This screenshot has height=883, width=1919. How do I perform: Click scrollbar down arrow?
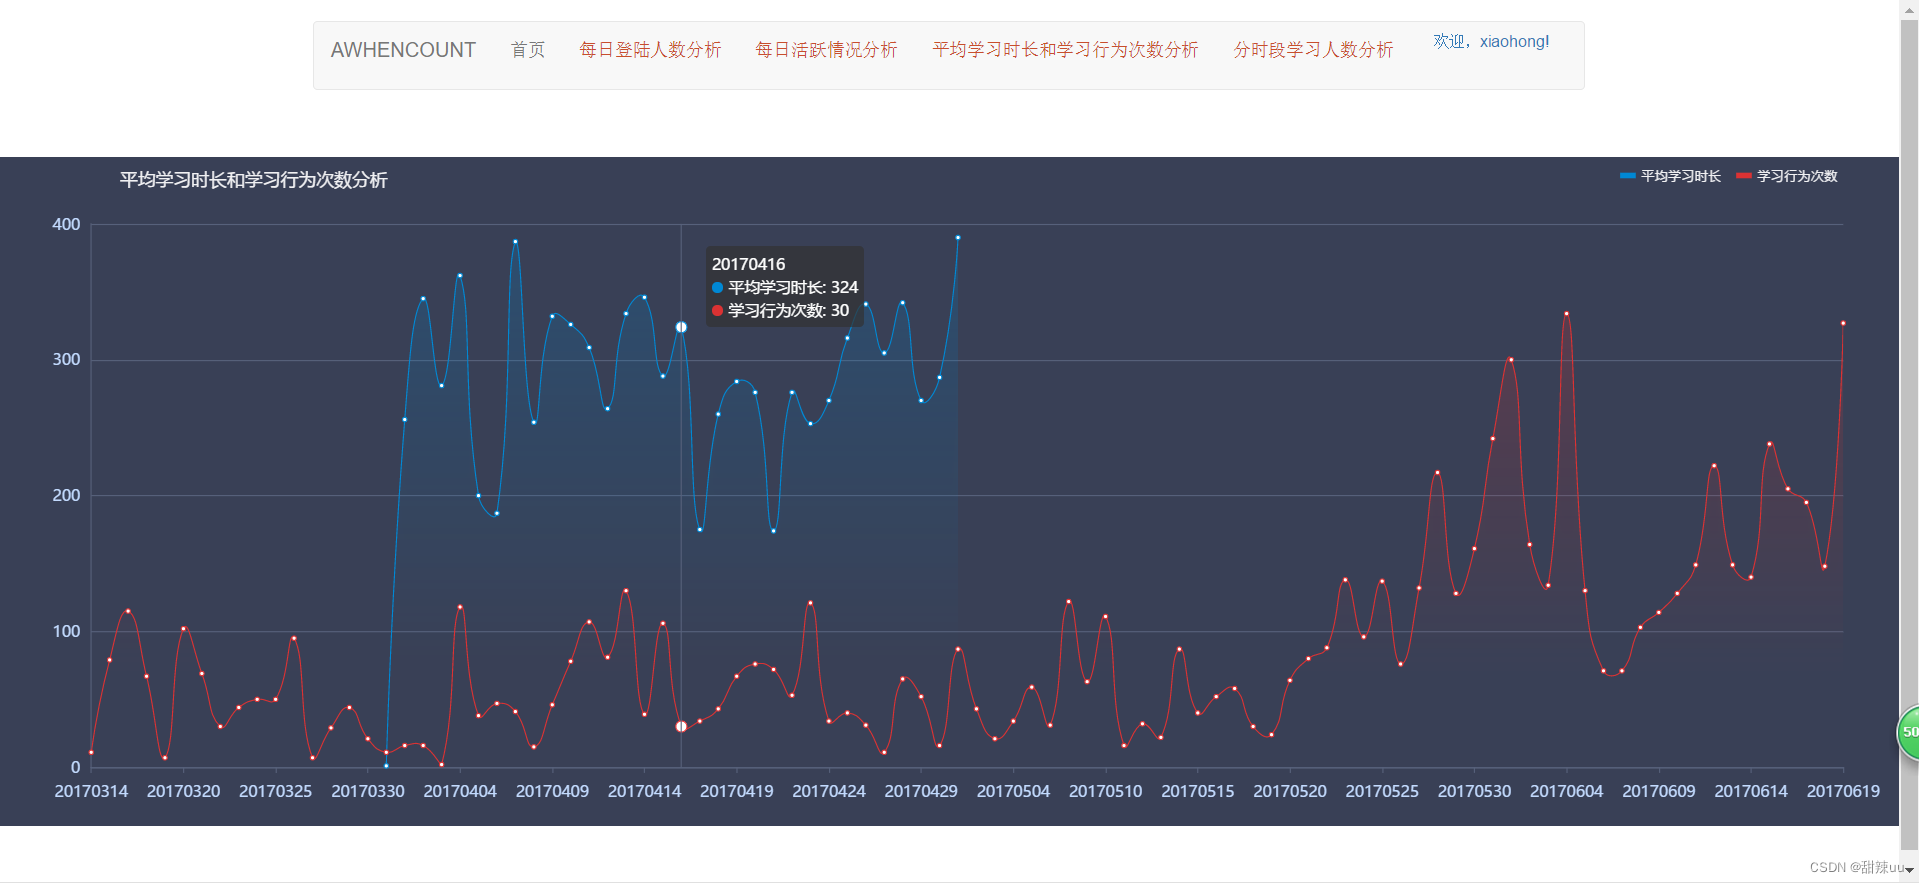click(x=1909, y=870)
